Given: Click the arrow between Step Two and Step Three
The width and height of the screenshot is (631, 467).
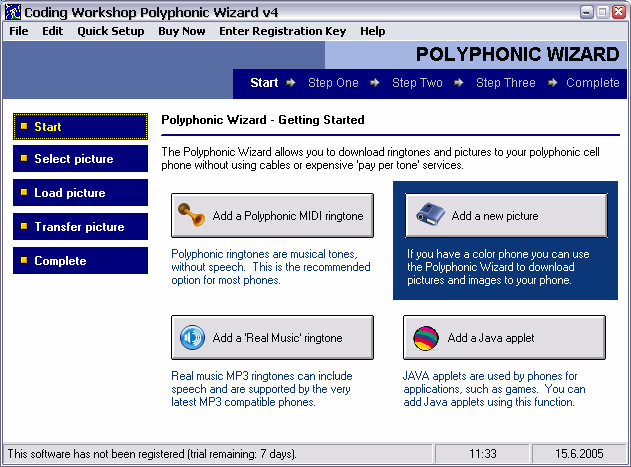Looking at the screenshot, I should point(459,83).
